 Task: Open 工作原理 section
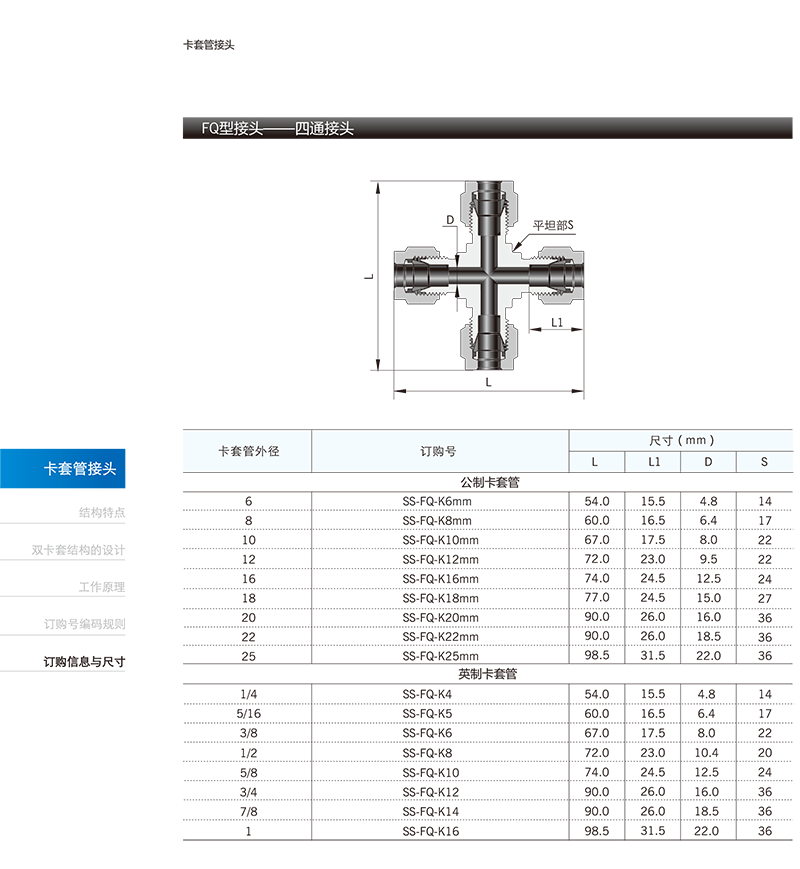[101, 587]
